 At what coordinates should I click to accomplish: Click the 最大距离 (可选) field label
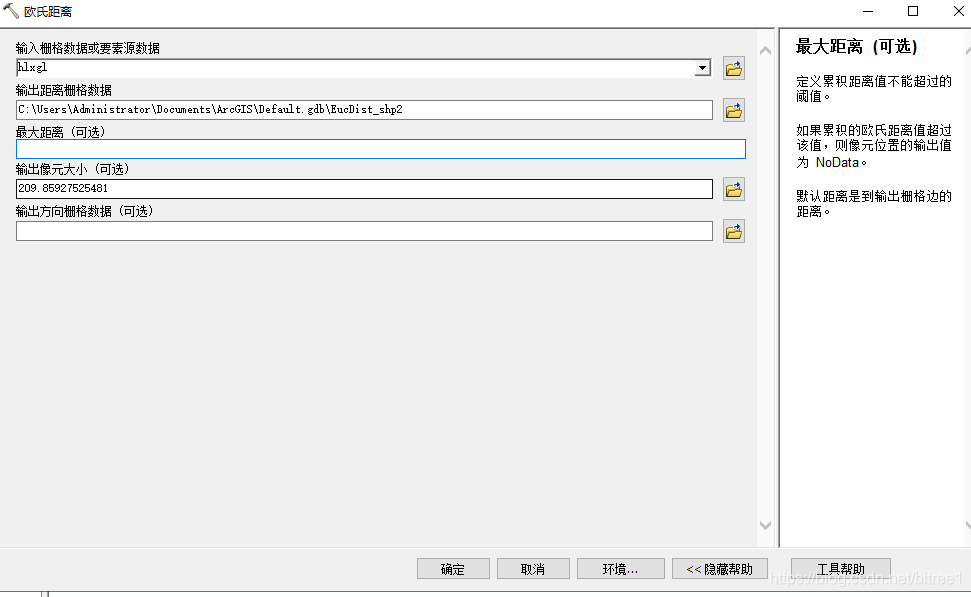point(61,132)
